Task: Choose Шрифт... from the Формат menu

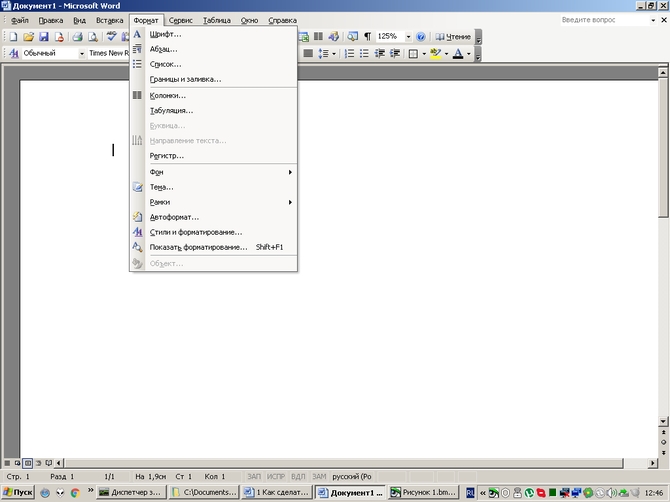Action: [x=165, y=35]
